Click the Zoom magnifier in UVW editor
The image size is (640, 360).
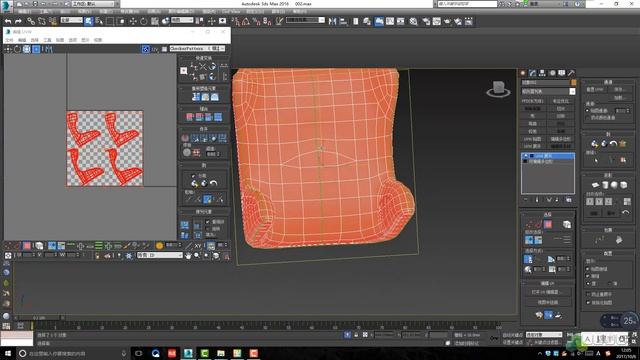(x=197, y=256)
